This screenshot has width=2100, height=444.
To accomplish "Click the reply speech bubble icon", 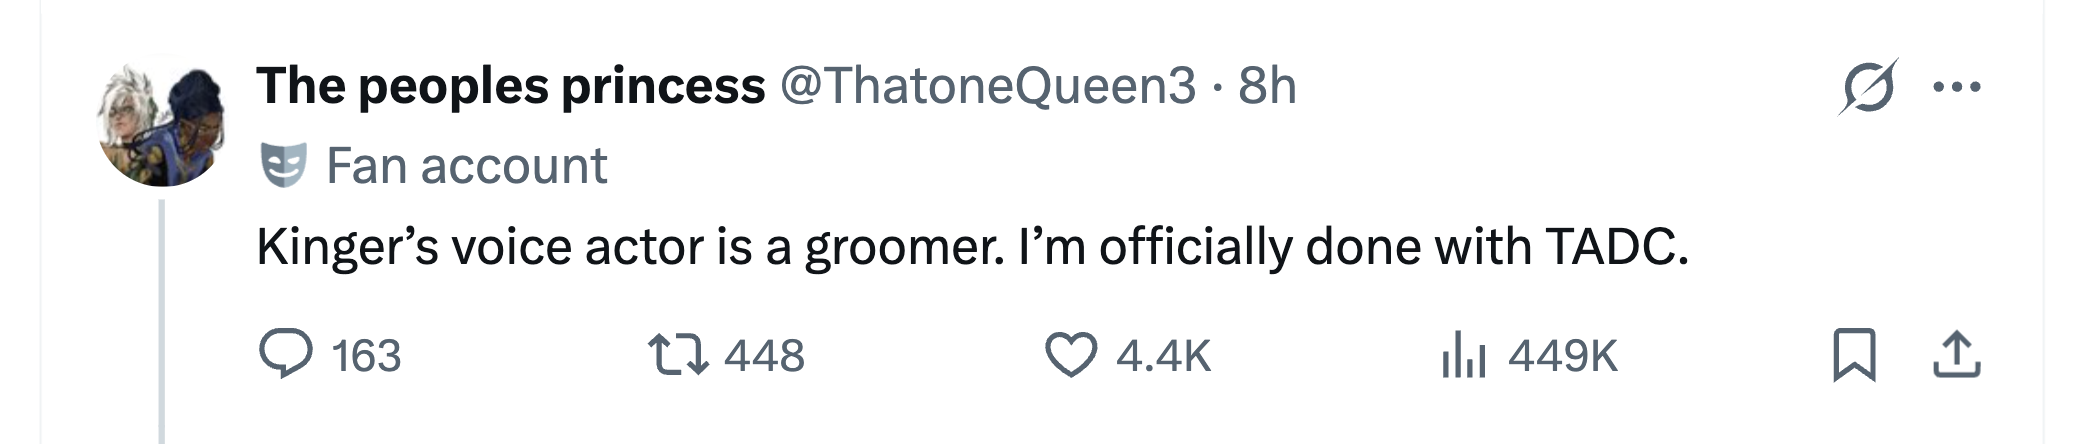I will (286, 355).
